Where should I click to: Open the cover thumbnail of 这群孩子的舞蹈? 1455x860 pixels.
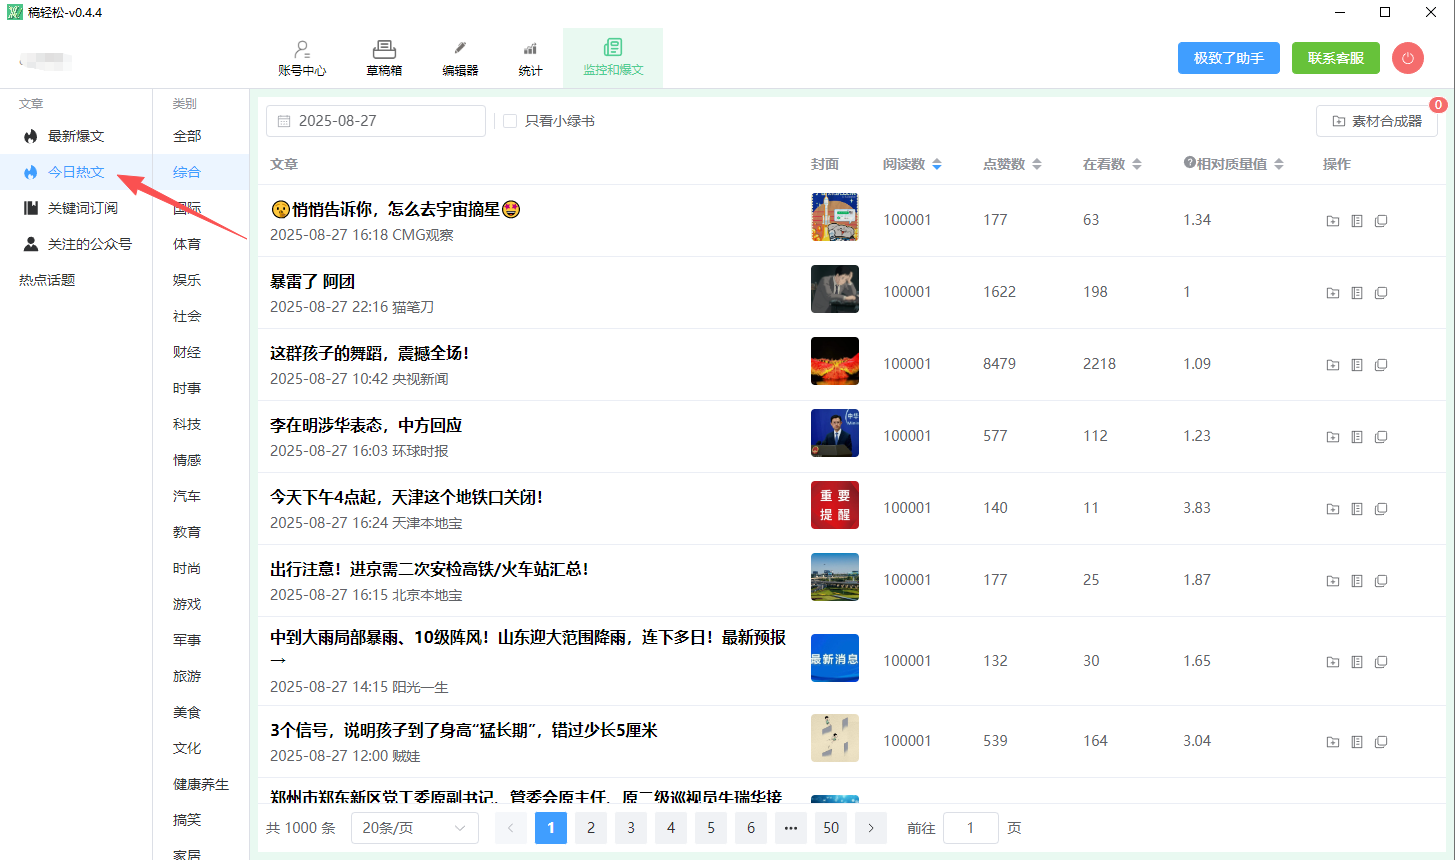click(x=835, y=361)
